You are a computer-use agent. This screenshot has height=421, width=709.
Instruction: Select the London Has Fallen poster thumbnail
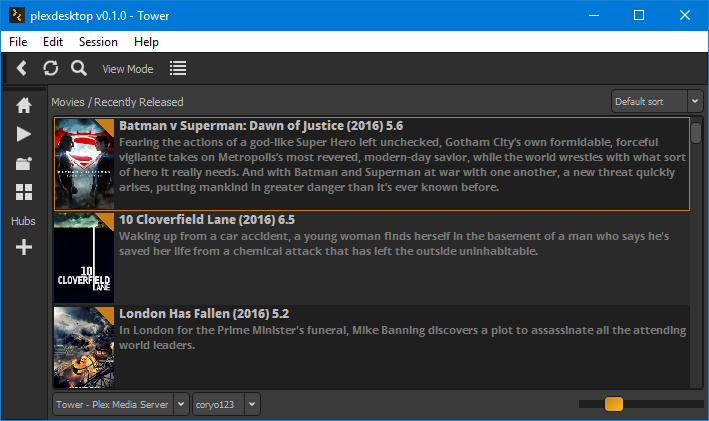(84, 347)
